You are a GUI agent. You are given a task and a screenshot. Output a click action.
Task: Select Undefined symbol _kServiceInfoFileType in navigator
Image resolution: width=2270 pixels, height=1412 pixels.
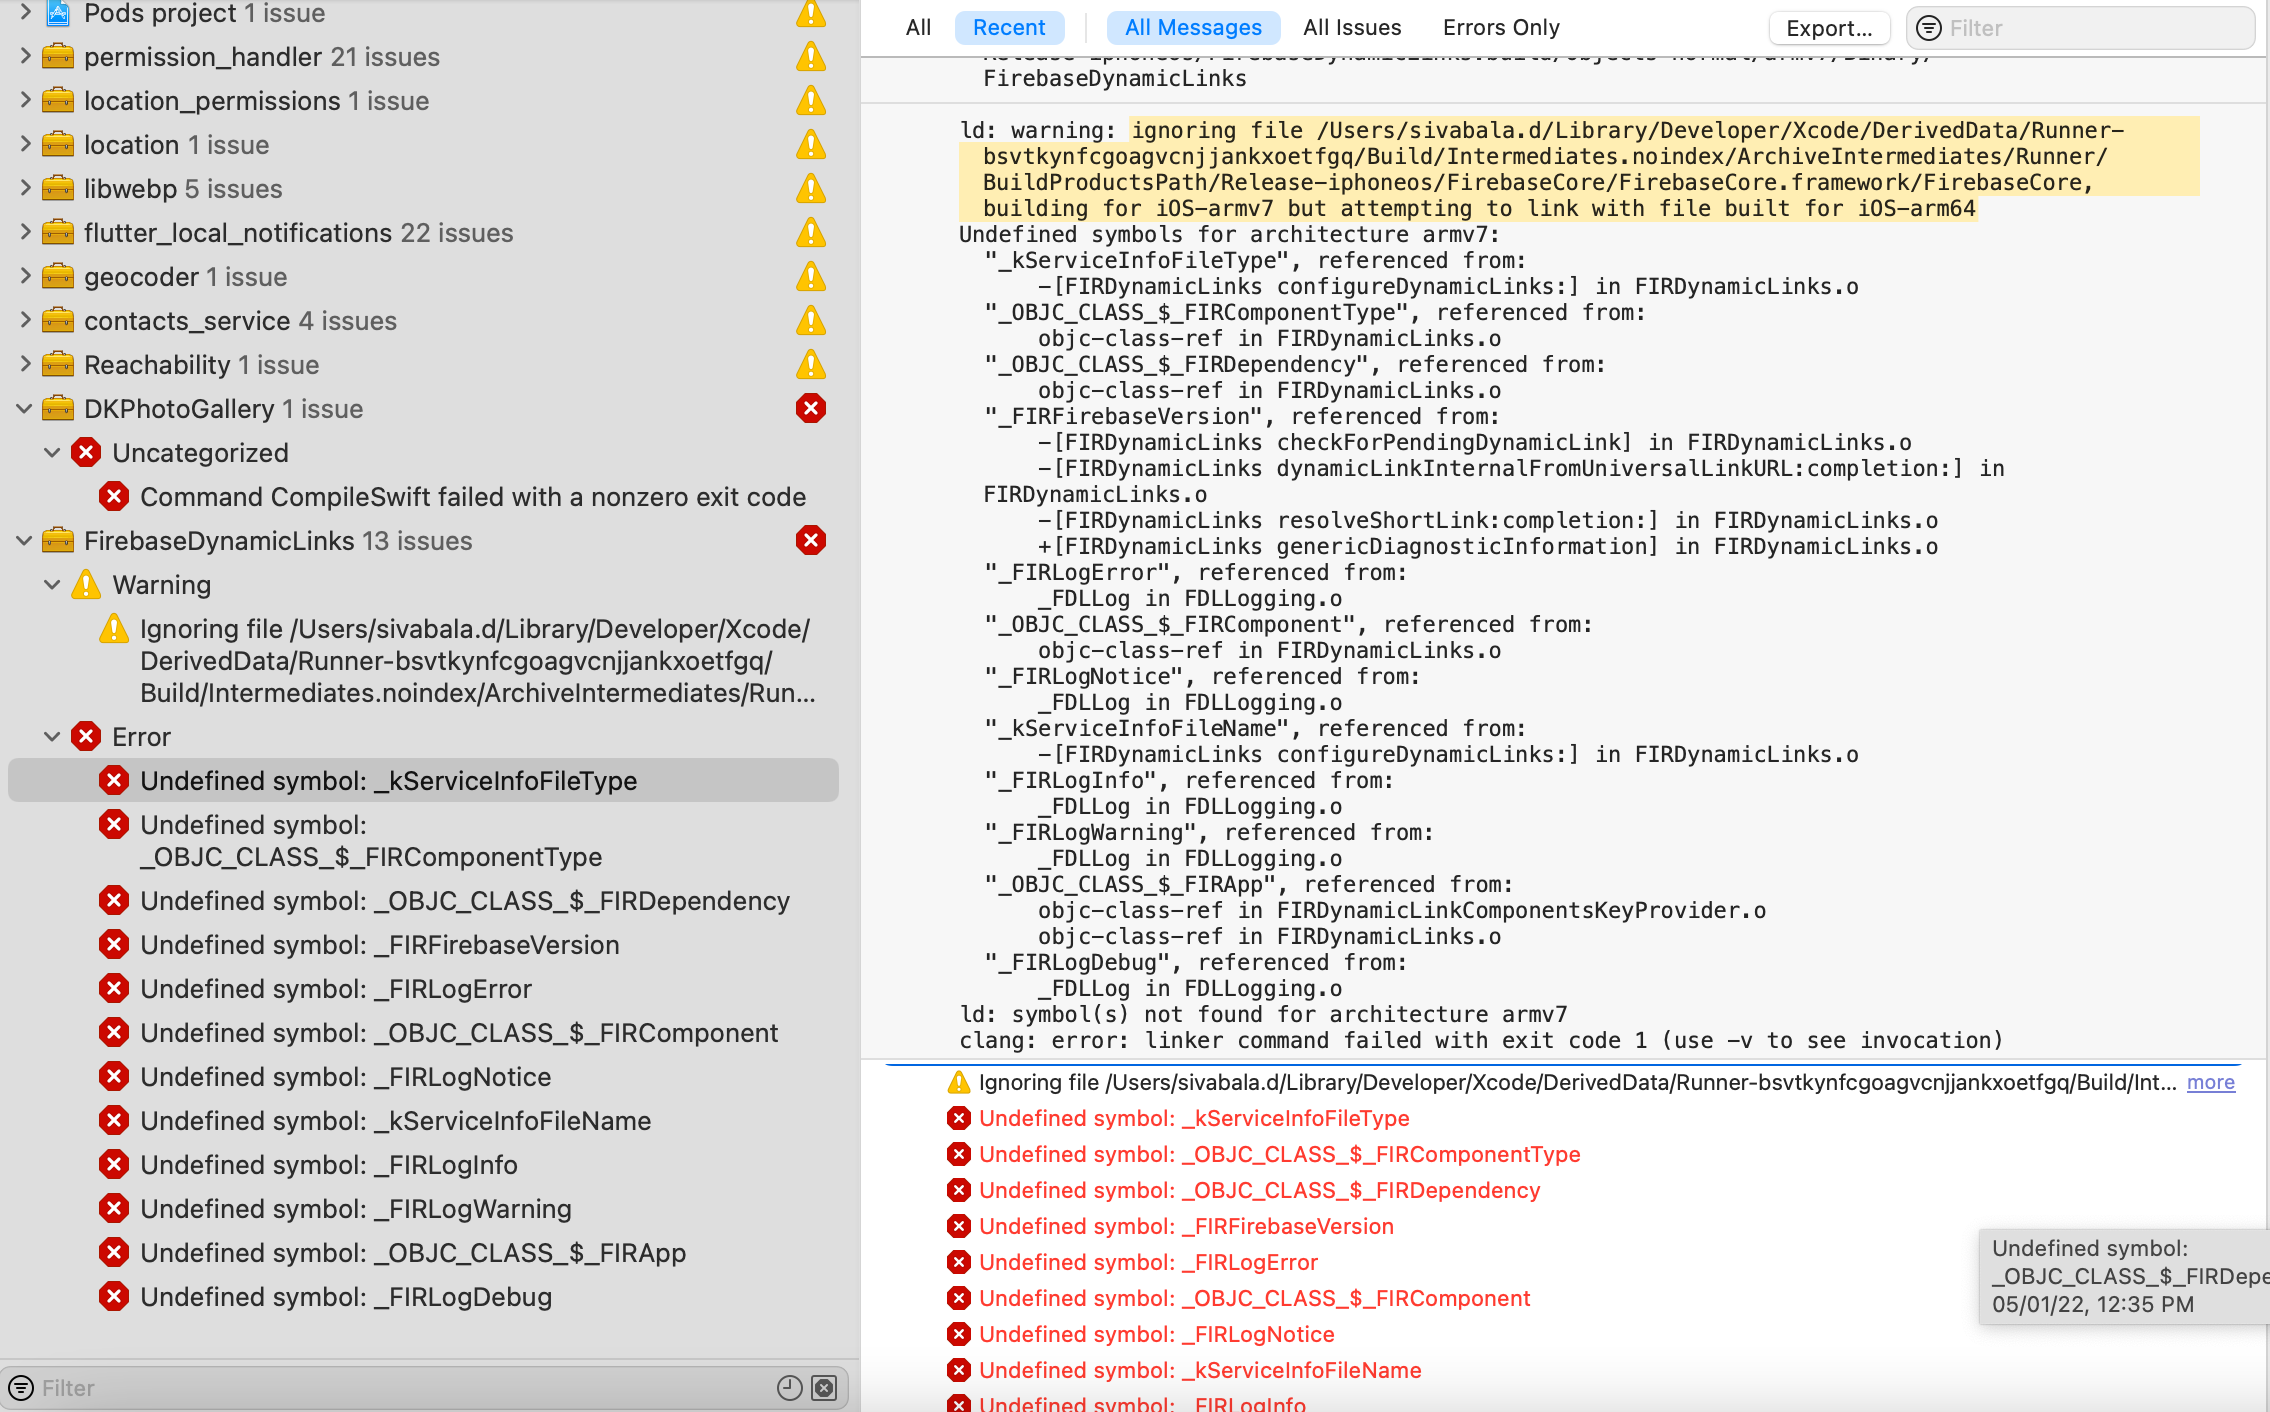(423, 781)
